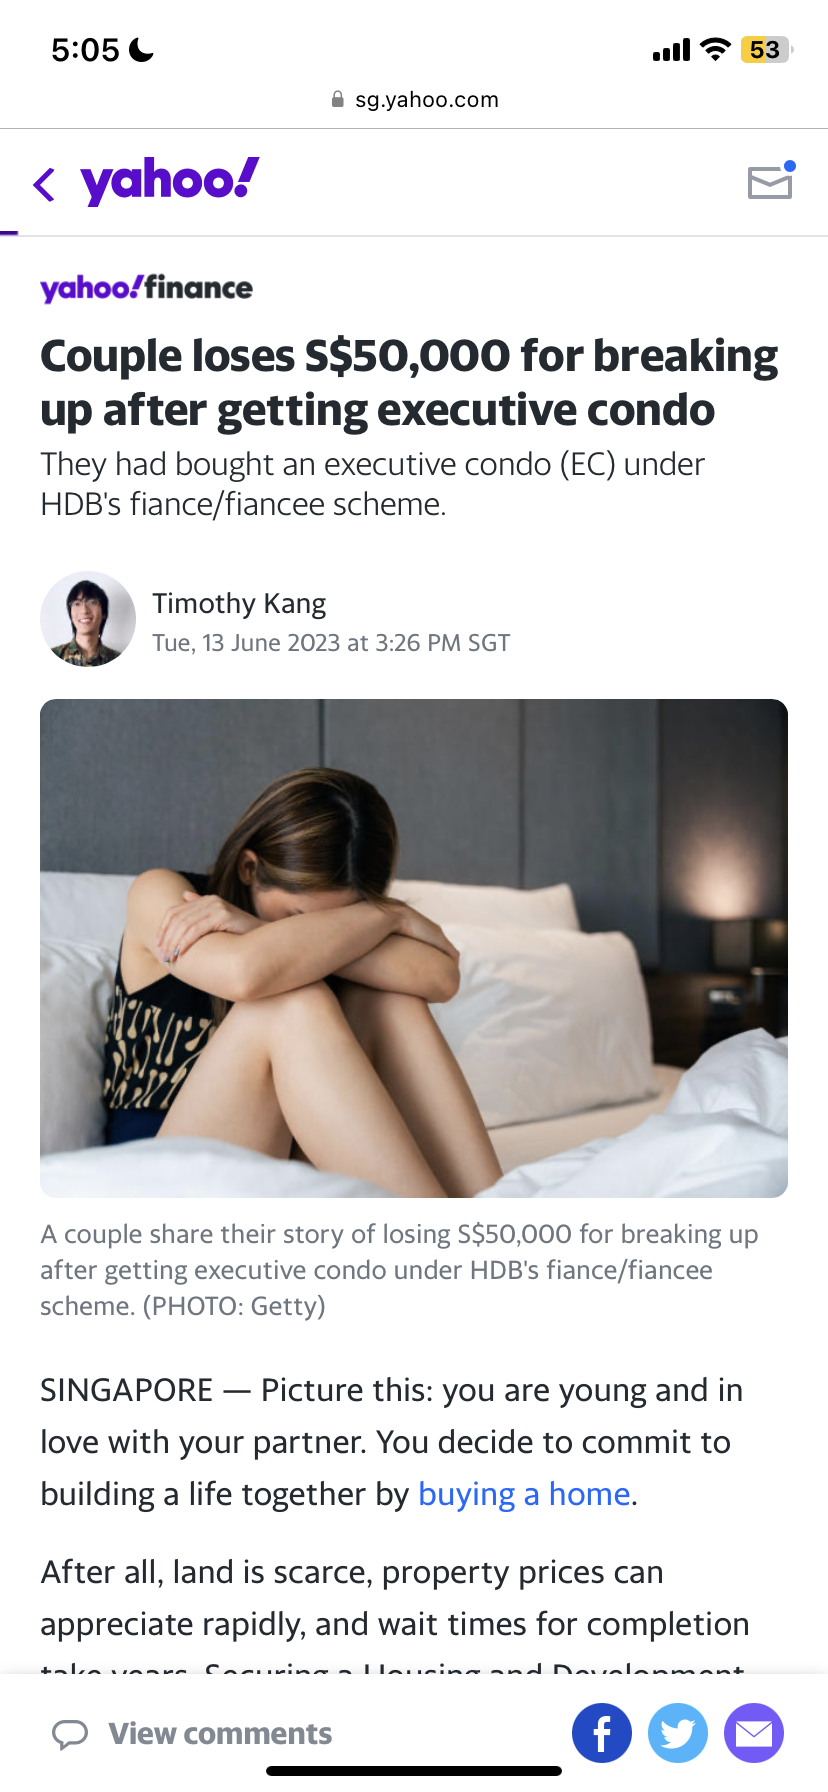Open the mail envelope icon
The width and height of the screenshot is (828, 1792).
coord(771,181)
